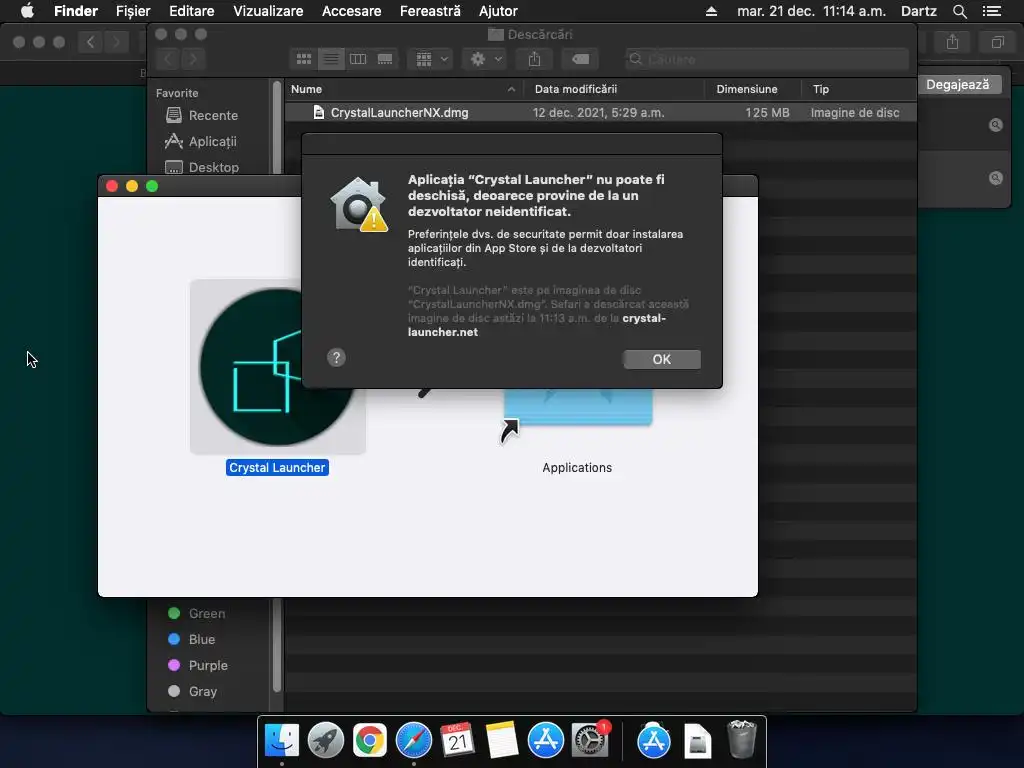Click the lower magnifier icon under Degajează
This screenshot has height=768, width=1024.
pos(995,178)
